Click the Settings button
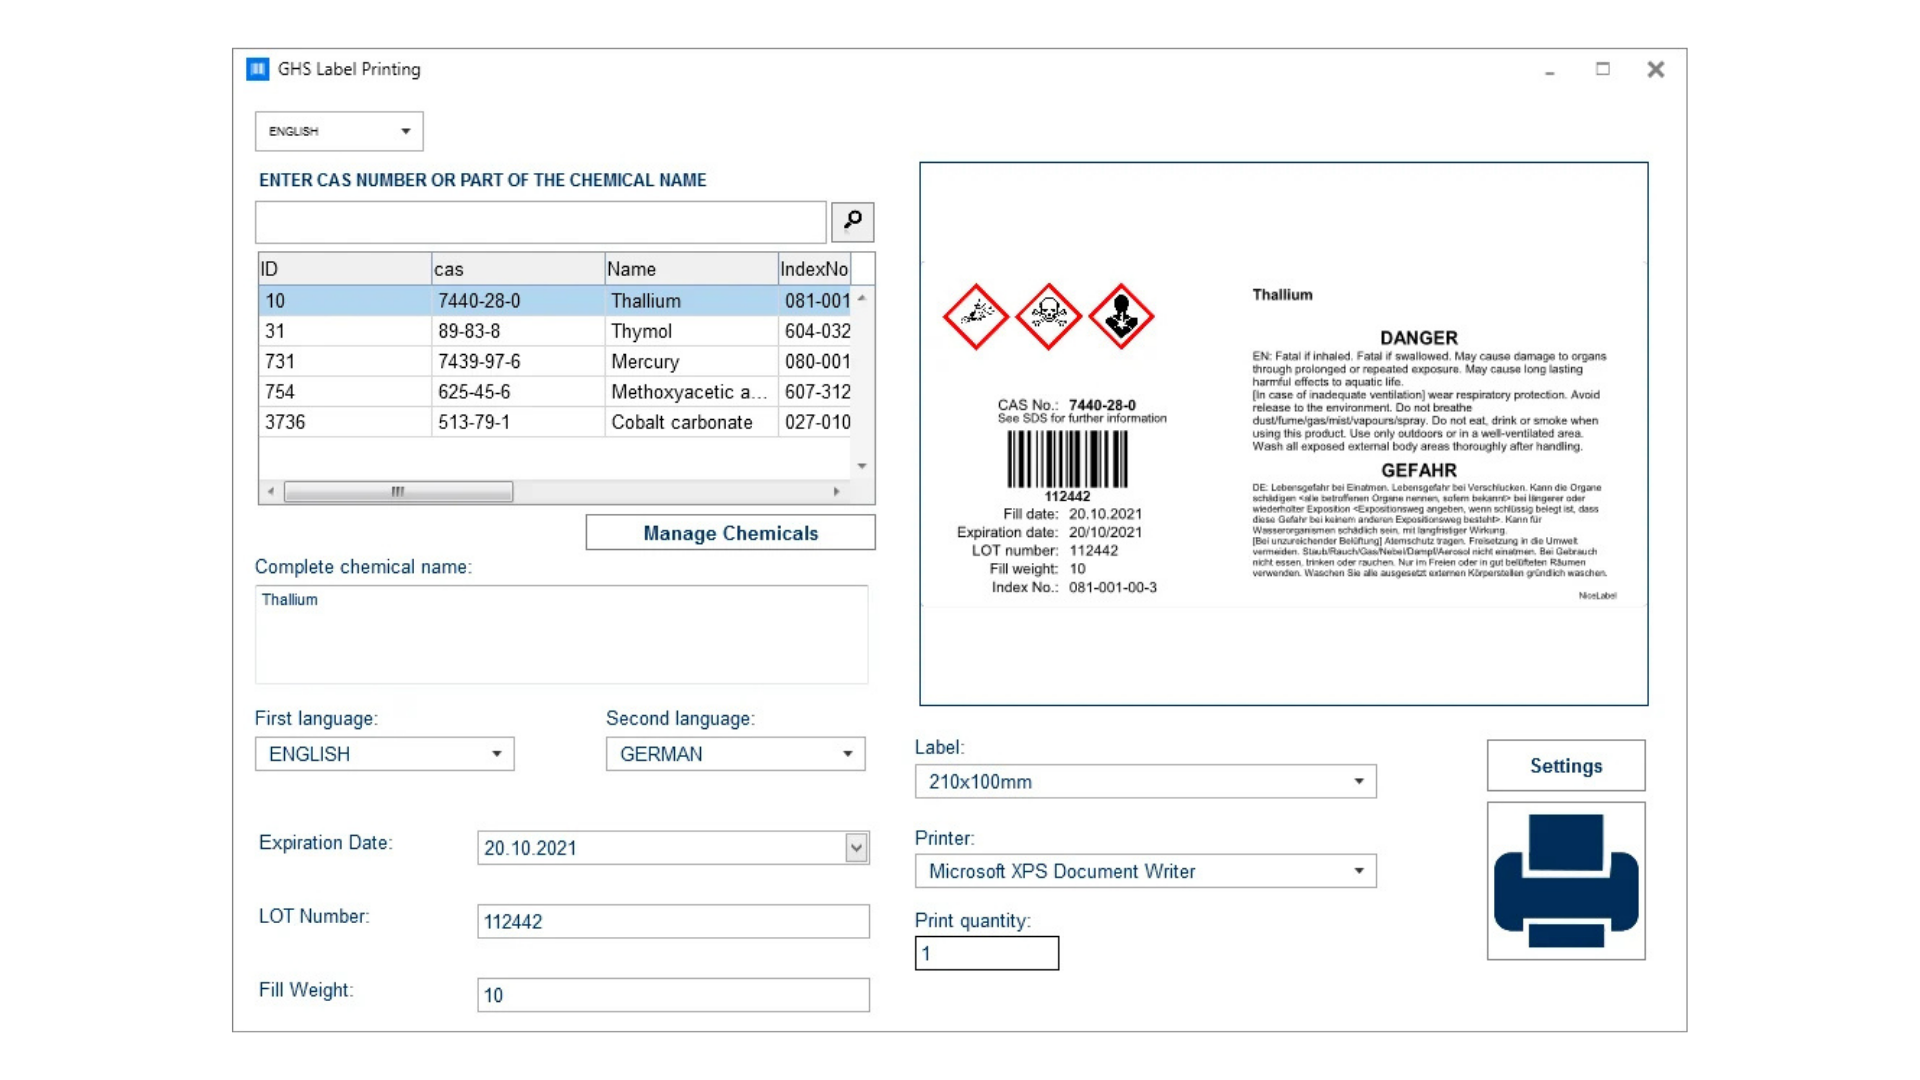 [x=1566, y=766]
